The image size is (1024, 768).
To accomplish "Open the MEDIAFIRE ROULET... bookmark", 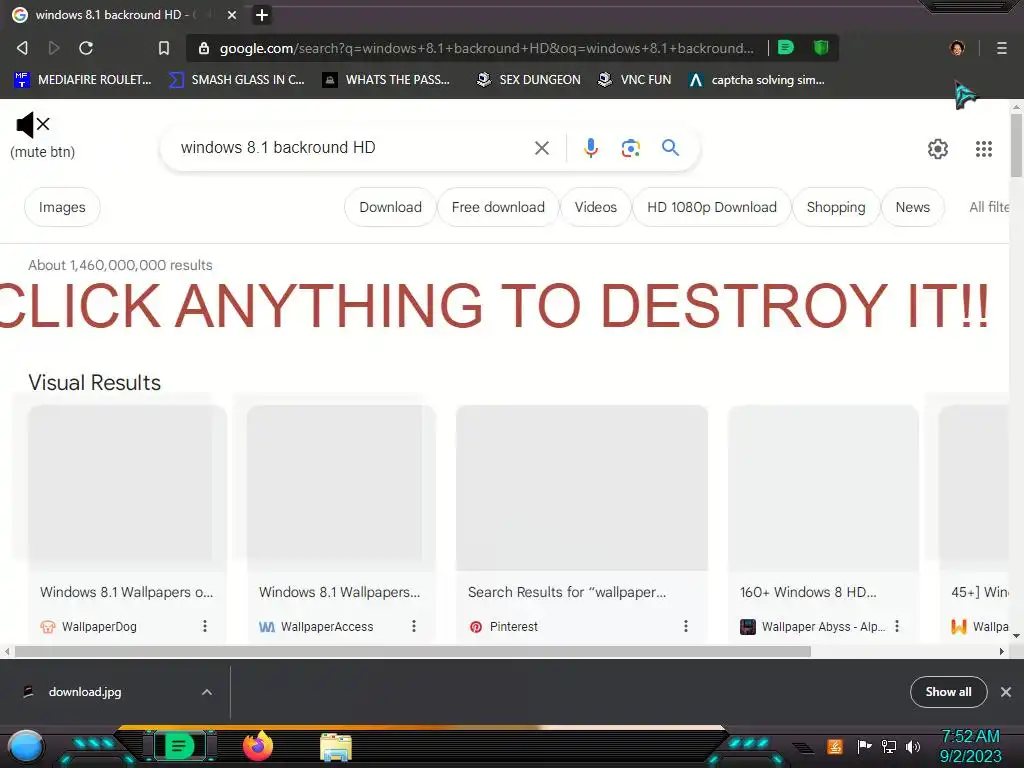I will click(83, 80).
